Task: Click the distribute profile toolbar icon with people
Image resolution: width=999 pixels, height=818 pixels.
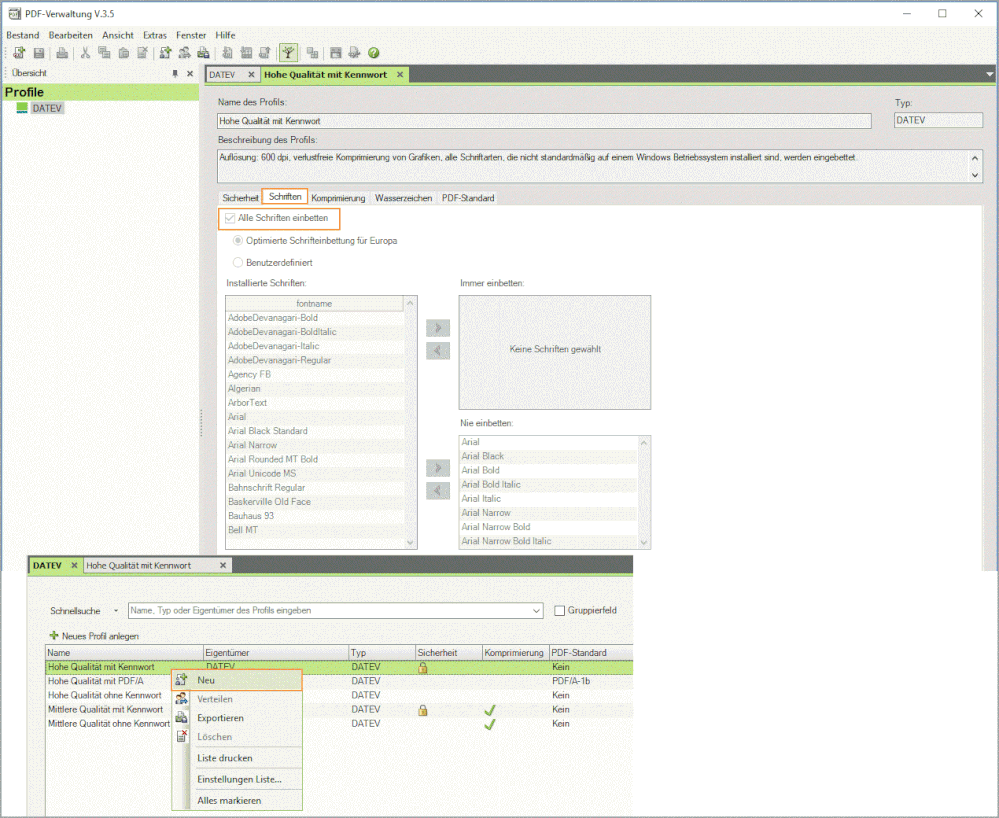Action: click(x=184, y=53)
